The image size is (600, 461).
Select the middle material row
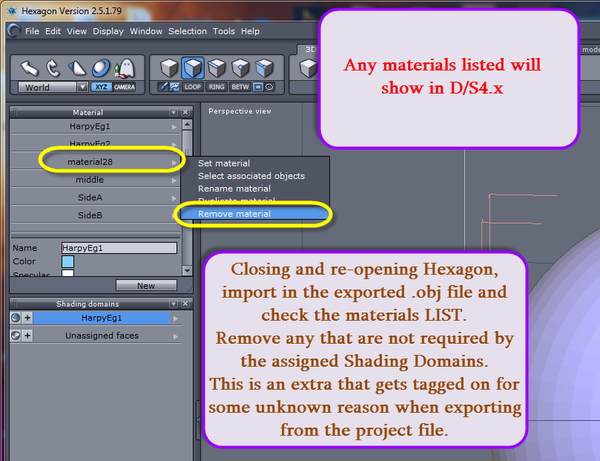[95, 180]
